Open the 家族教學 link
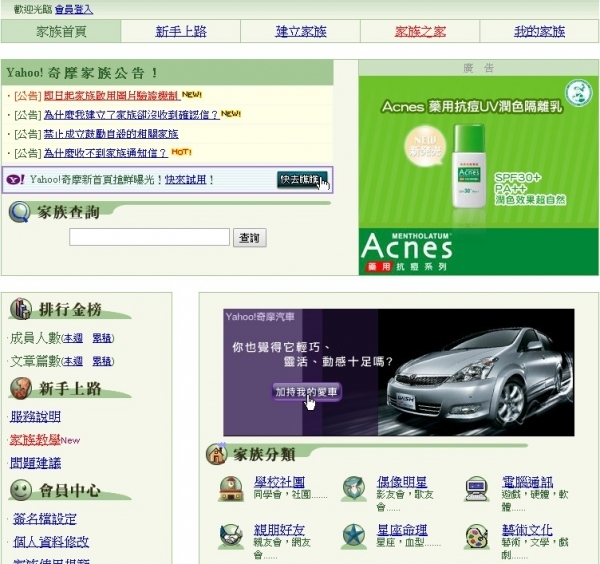 pos(35,440)
